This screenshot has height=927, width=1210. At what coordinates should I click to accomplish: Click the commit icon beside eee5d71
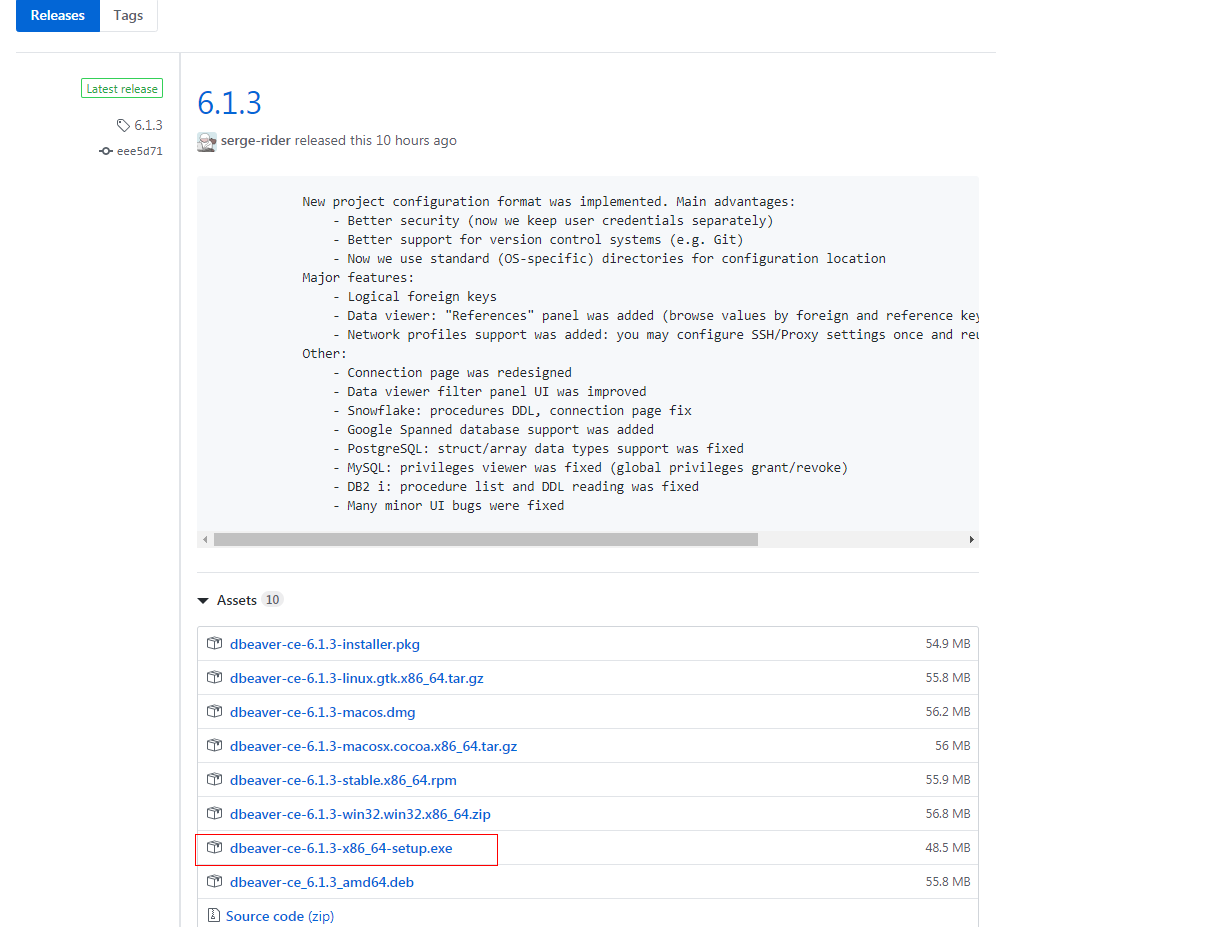click(106, 151)
